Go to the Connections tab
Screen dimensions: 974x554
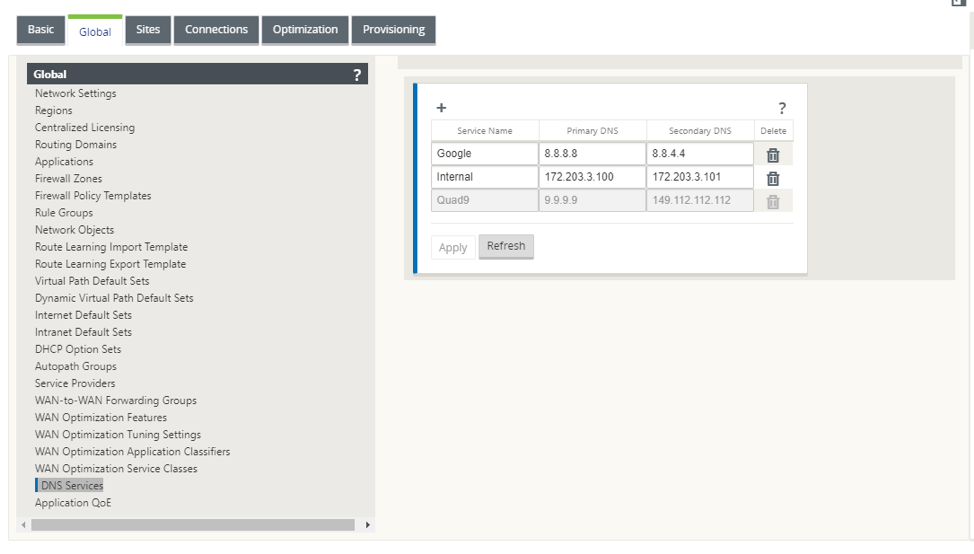click(216, 30)
